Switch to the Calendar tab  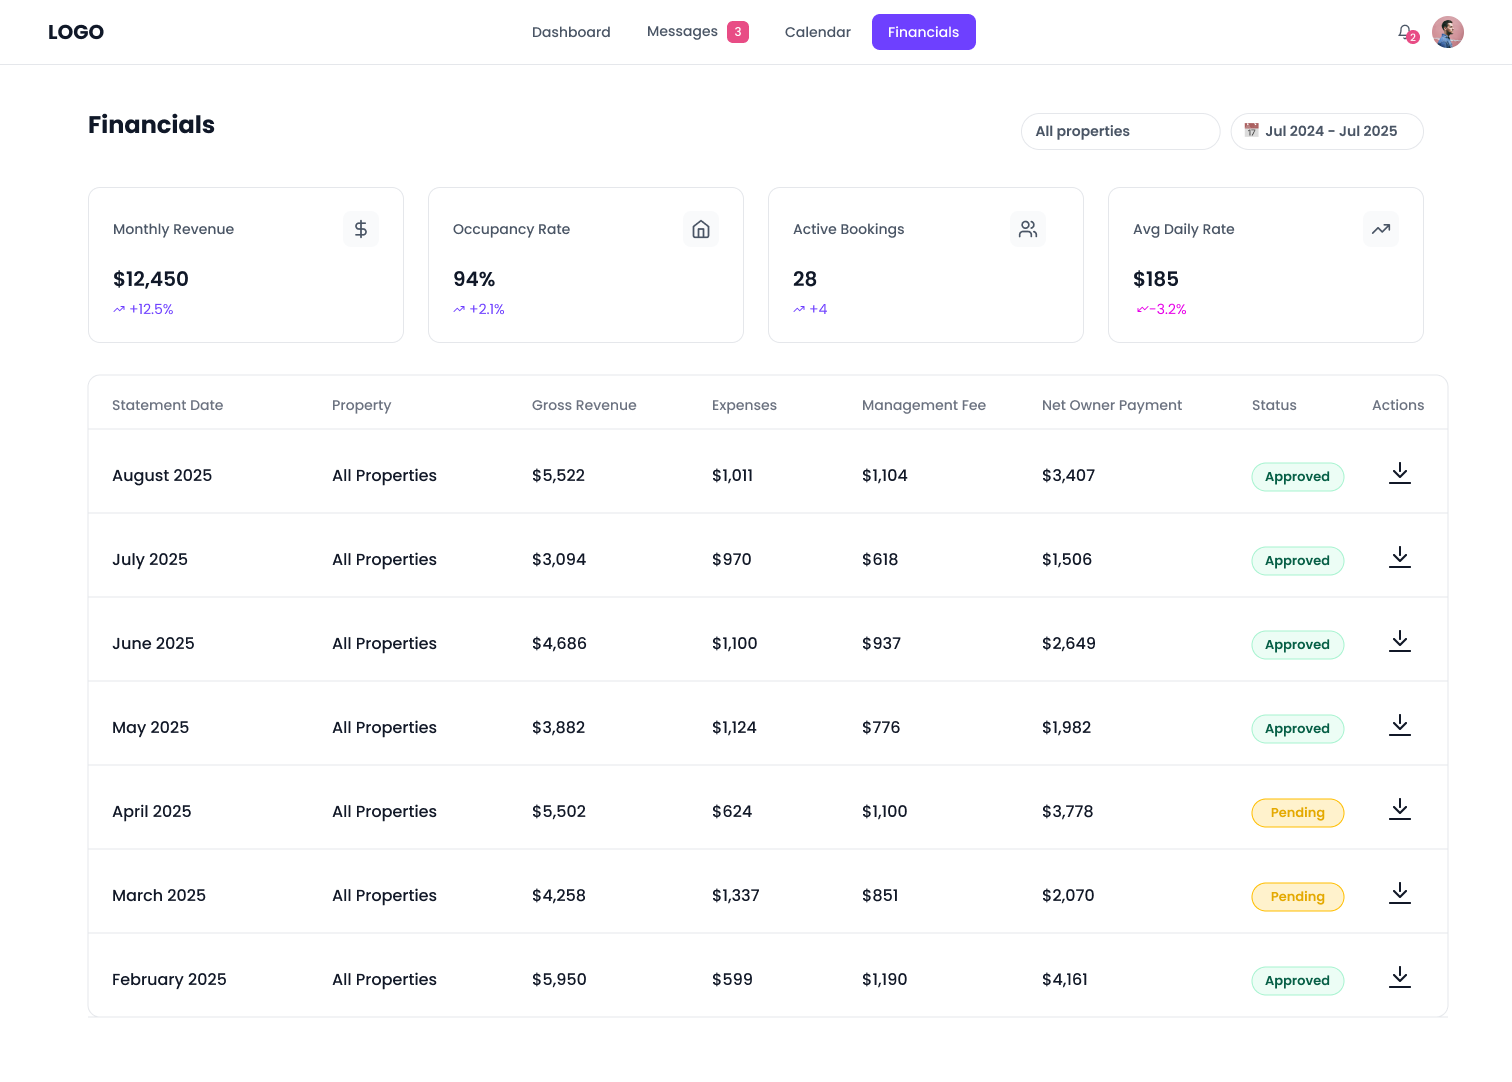tap(817, 32)
